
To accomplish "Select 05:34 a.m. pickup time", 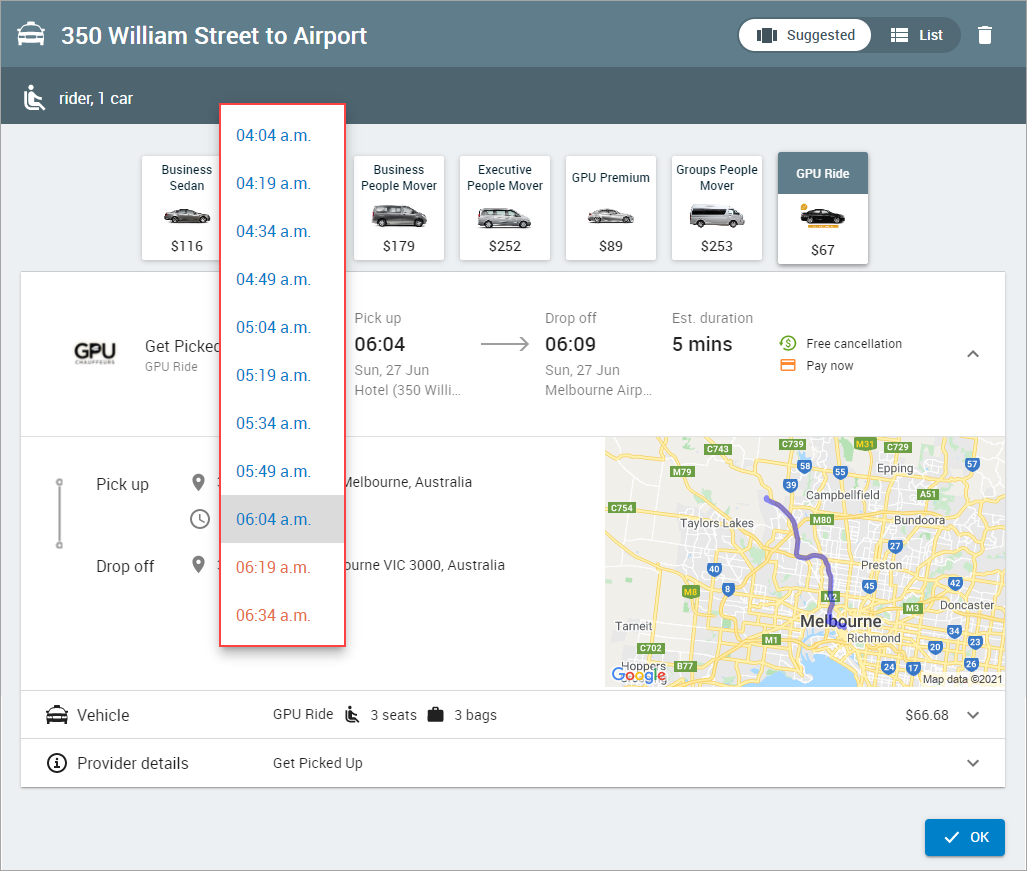I will [x=282, y=424].
